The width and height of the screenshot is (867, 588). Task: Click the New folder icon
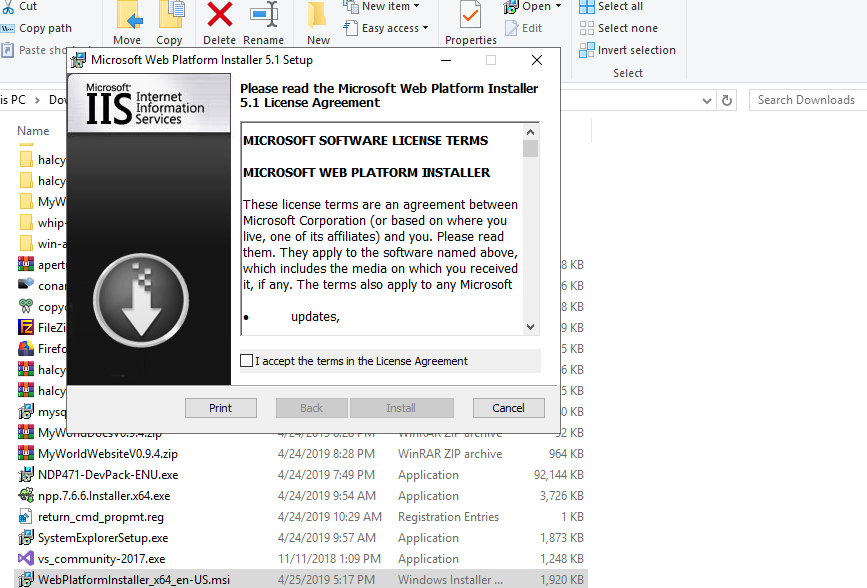[x=317, y=14]
